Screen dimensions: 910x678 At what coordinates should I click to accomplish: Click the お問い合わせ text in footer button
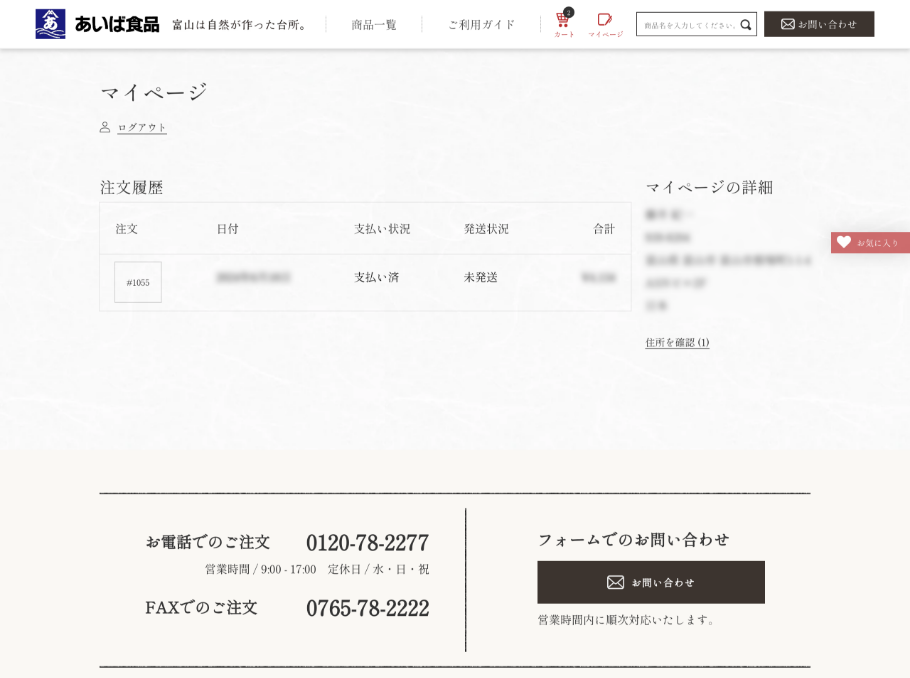[x=663, y=582]
